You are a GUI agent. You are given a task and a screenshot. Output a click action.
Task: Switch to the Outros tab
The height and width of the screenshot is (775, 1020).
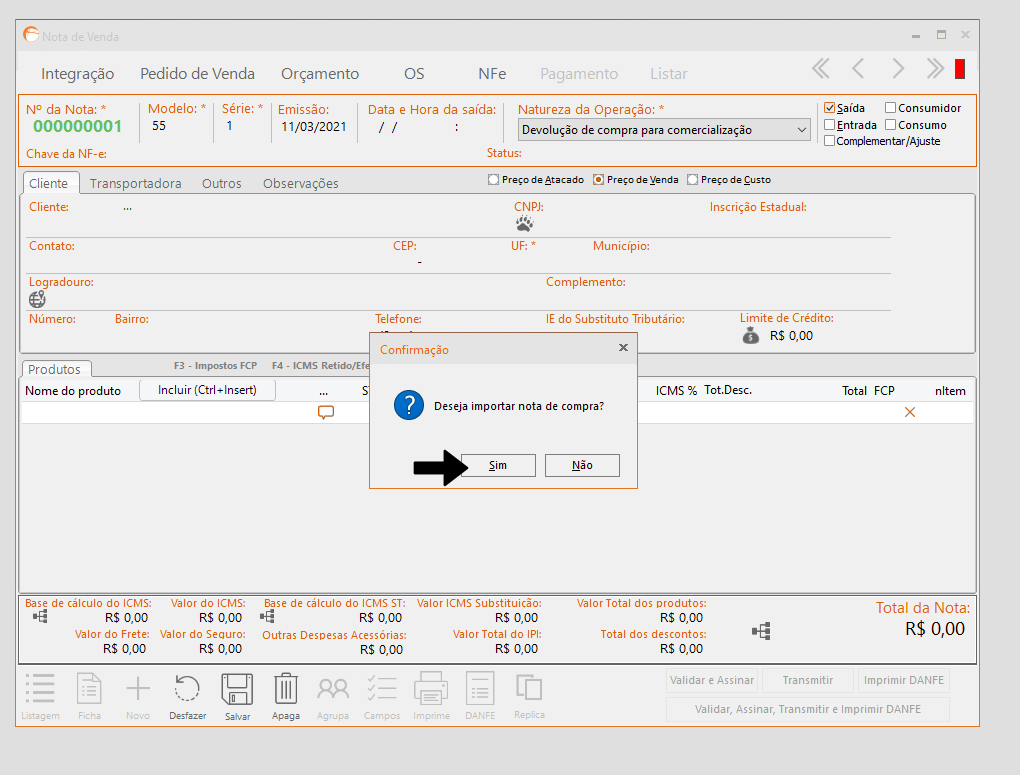tap(221, 184)
